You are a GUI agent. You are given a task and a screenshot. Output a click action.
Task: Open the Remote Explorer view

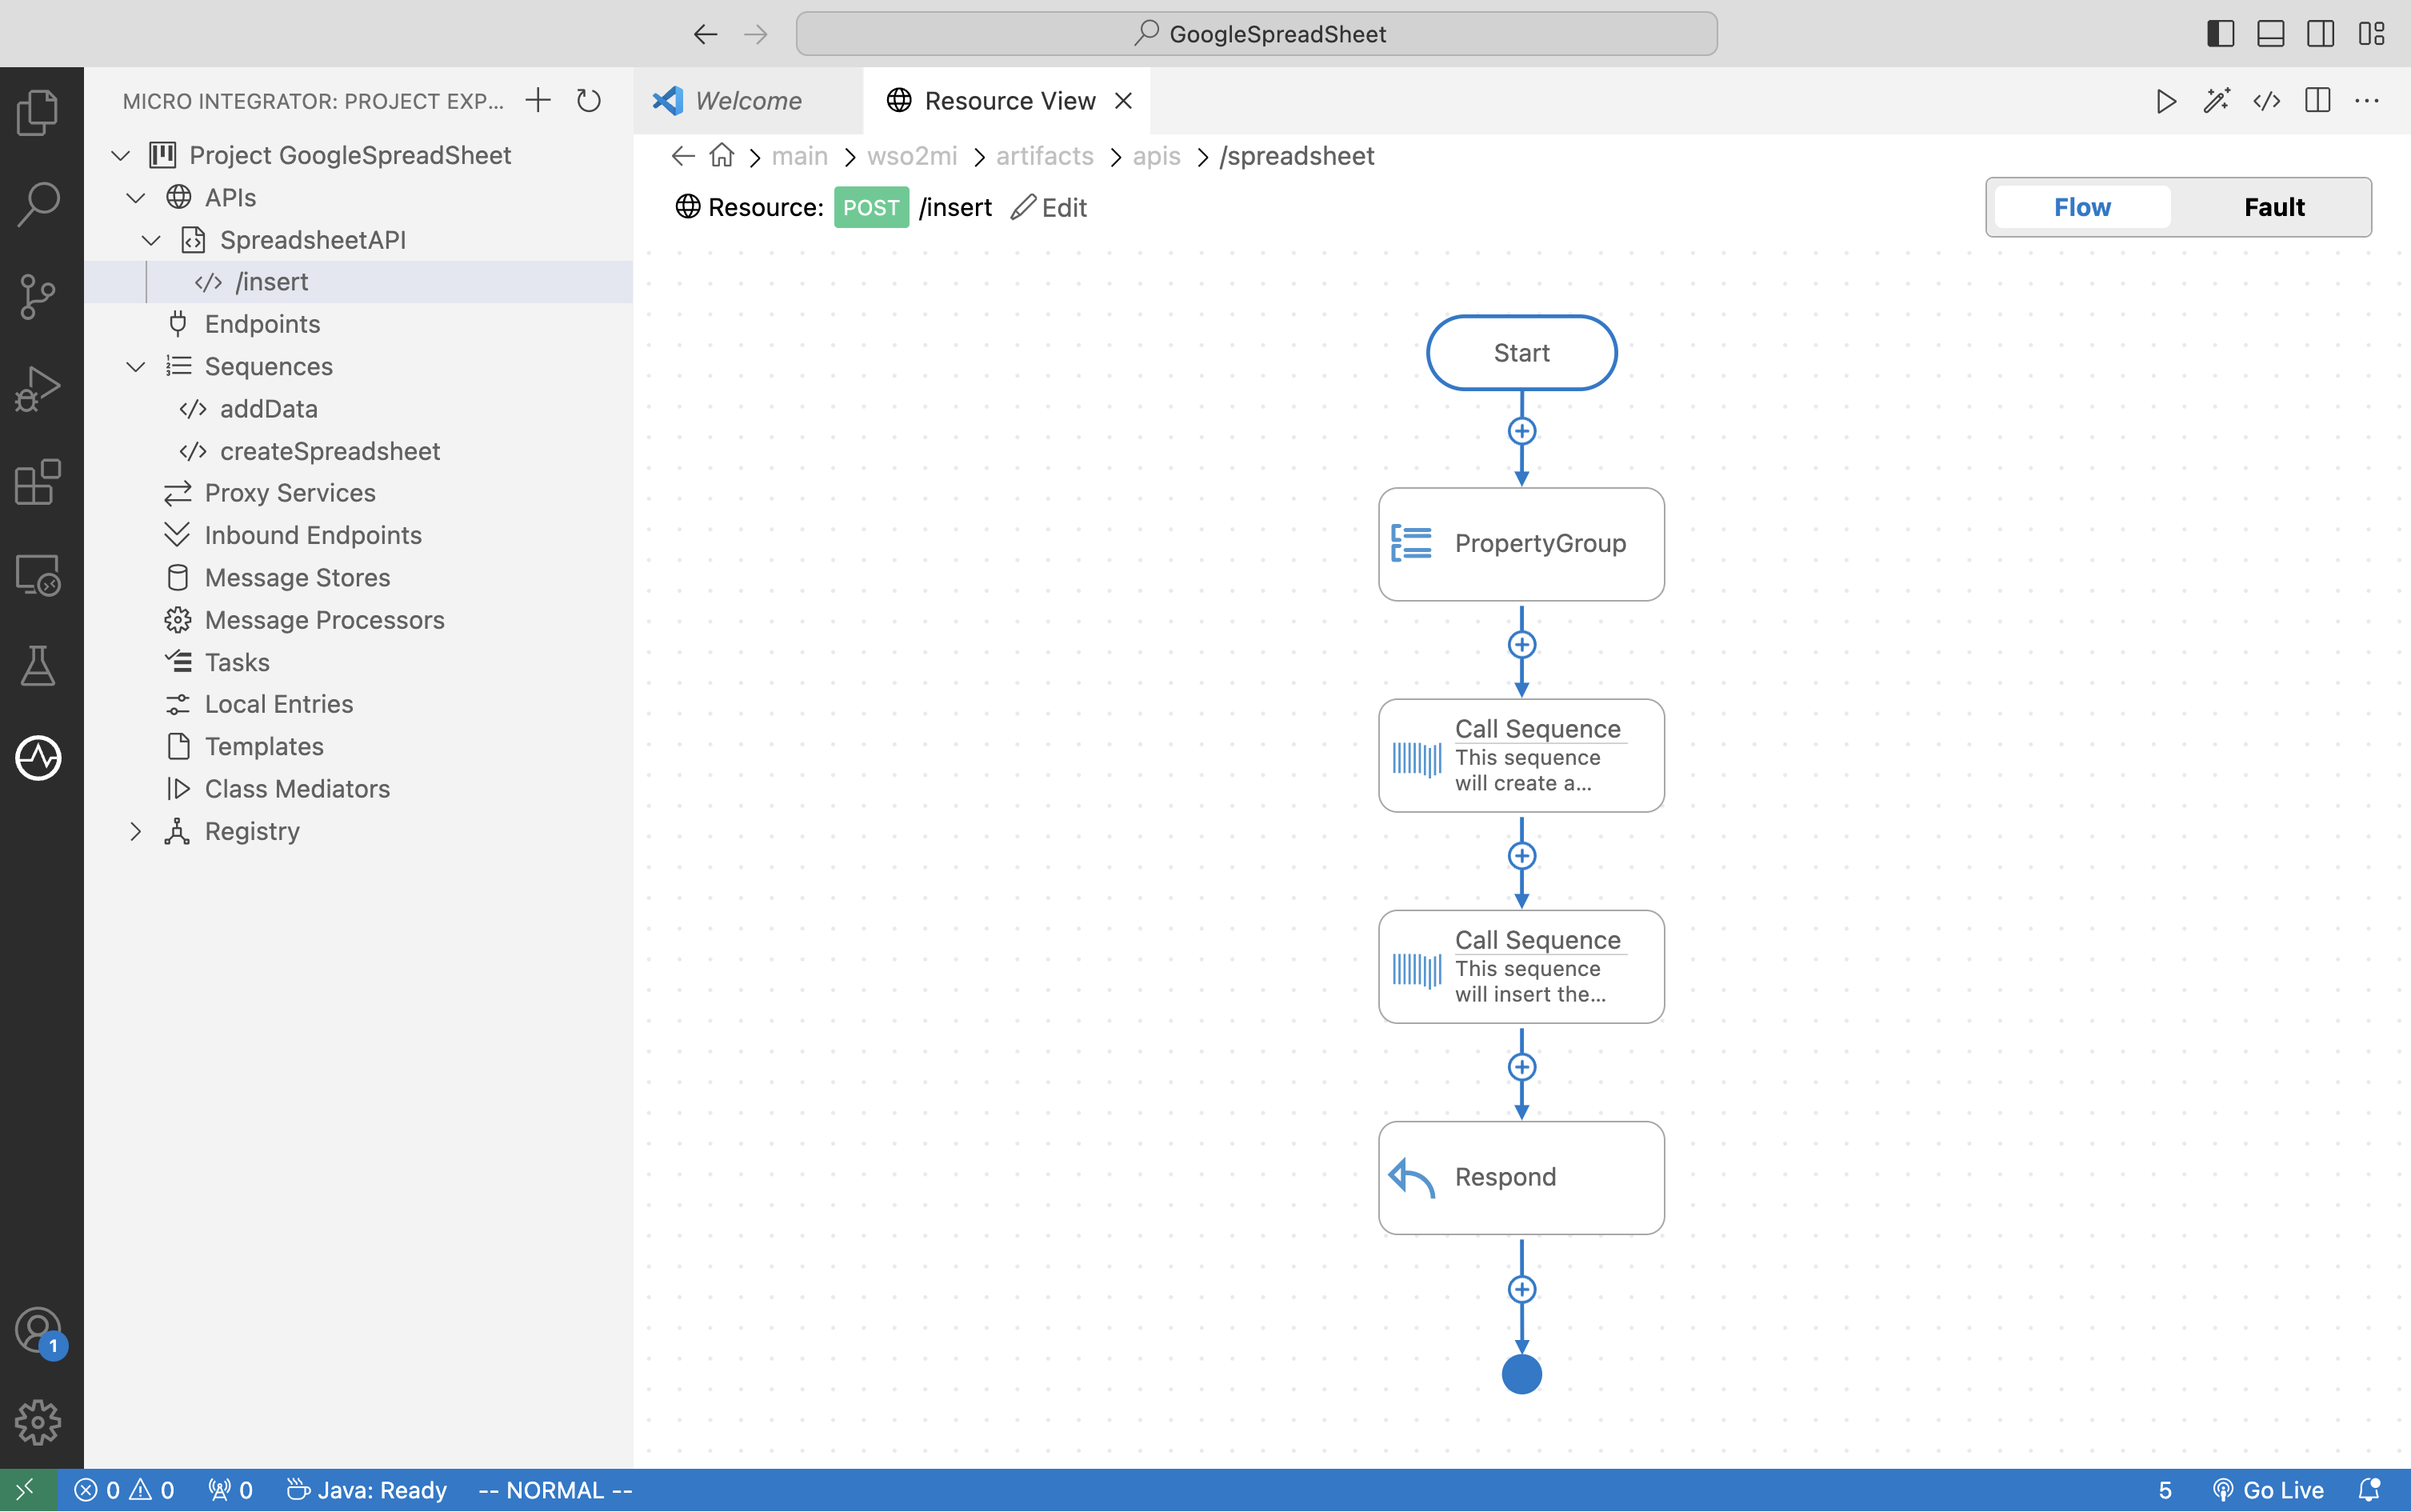[x=38, y=574]
